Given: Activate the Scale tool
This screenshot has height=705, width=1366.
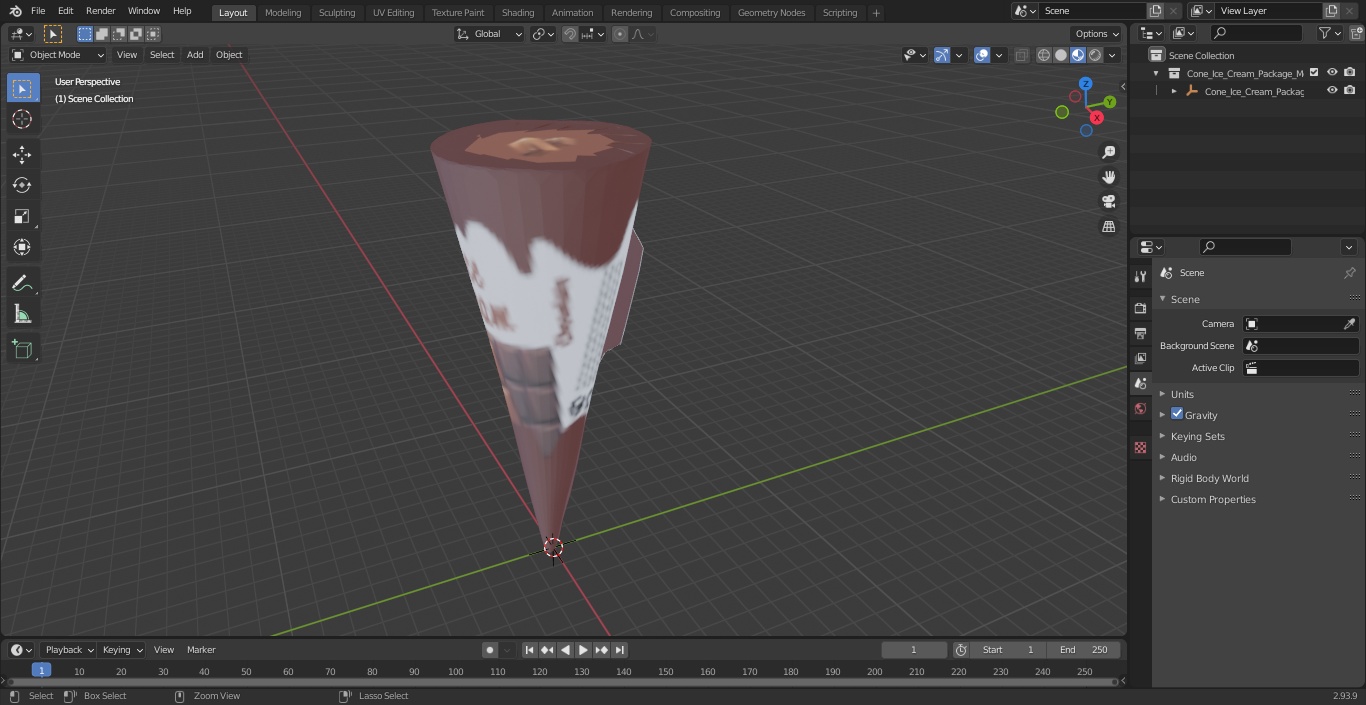Looking at the screenshot, I should [x=22, y=216].
